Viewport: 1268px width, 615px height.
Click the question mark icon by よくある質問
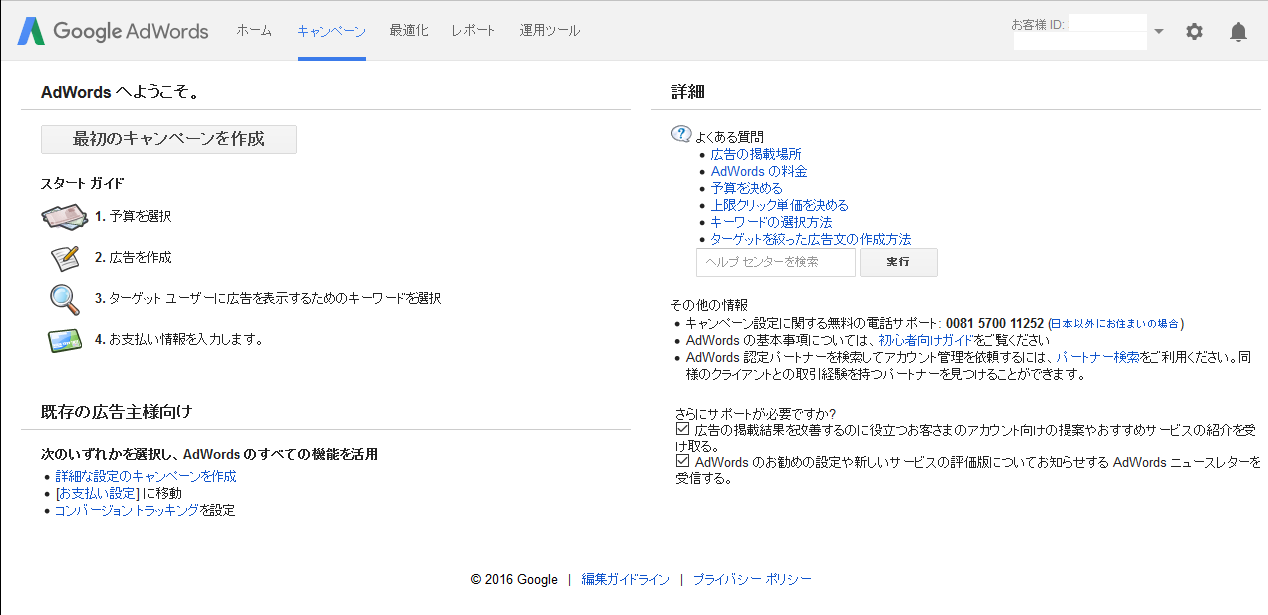click(681, 134)
